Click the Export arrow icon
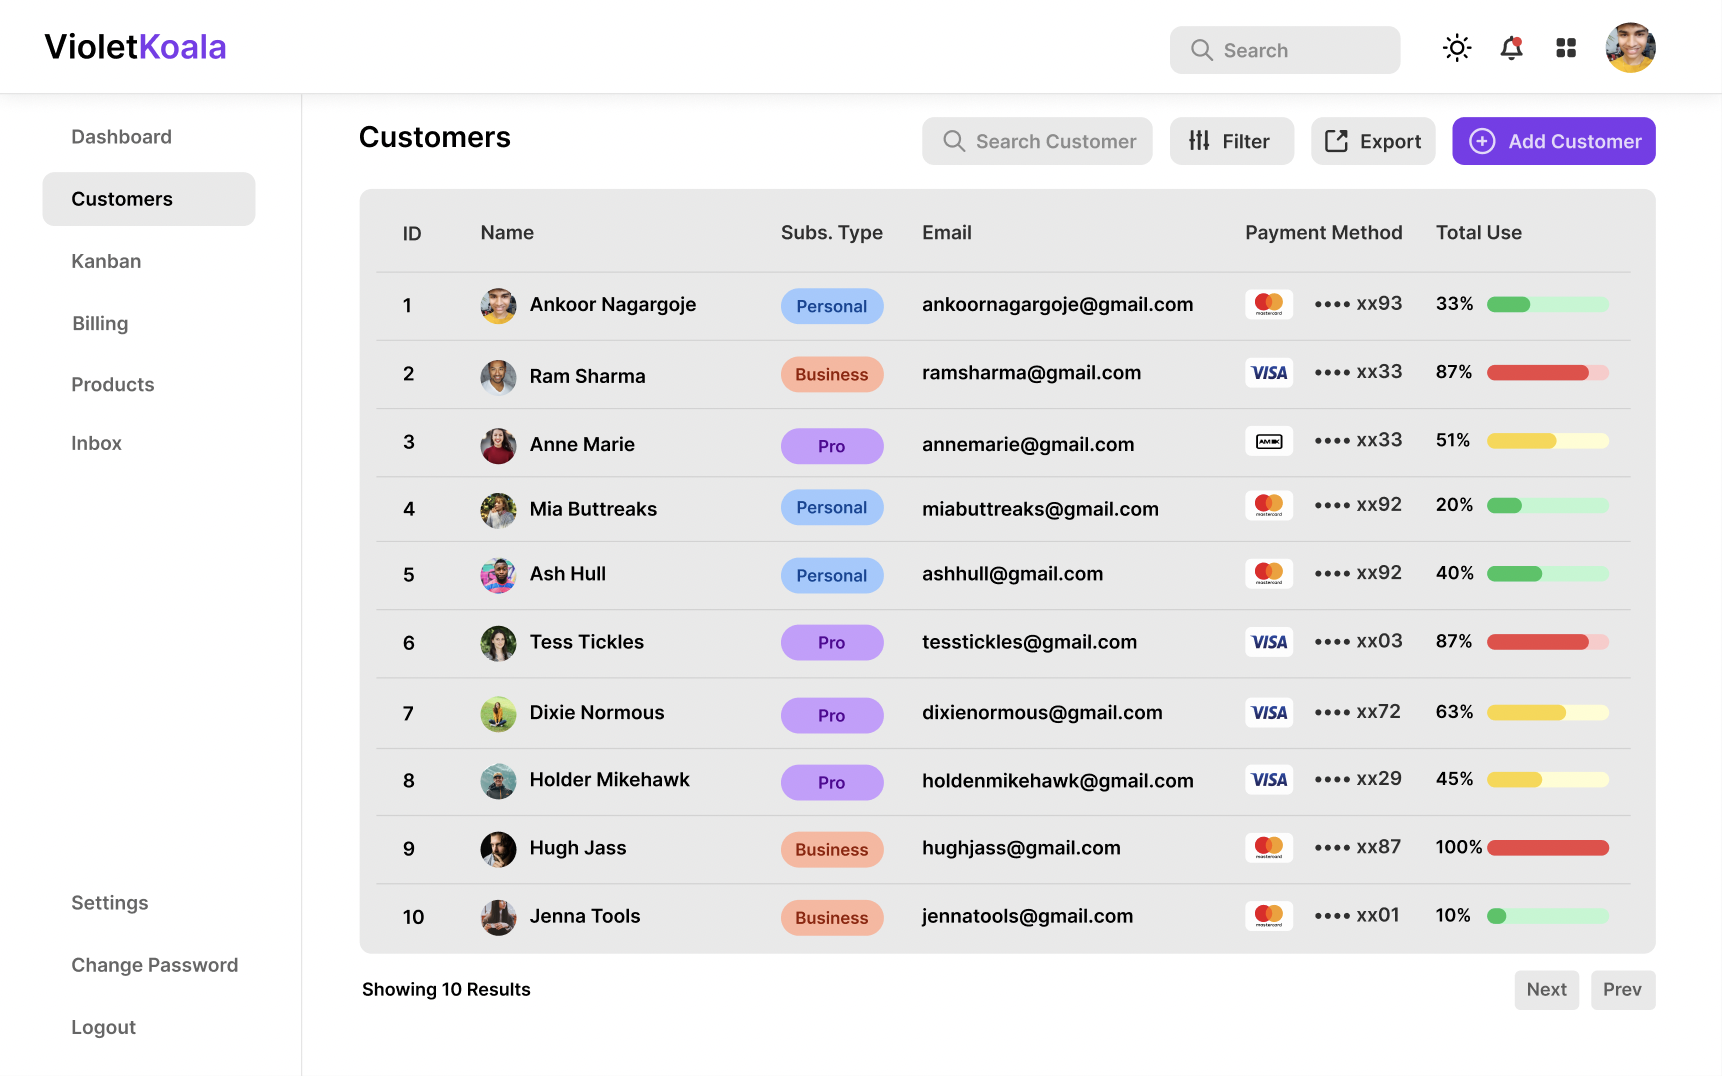 pyautogui.click(x=1336, y=141)
